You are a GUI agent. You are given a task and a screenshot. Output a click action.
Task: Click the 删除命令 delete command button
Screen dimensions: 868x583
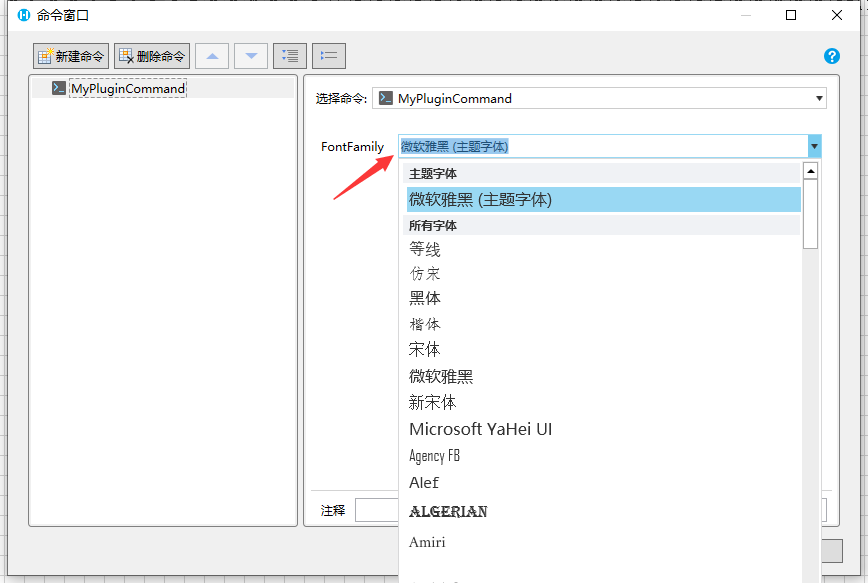click(x=152, y=56)
